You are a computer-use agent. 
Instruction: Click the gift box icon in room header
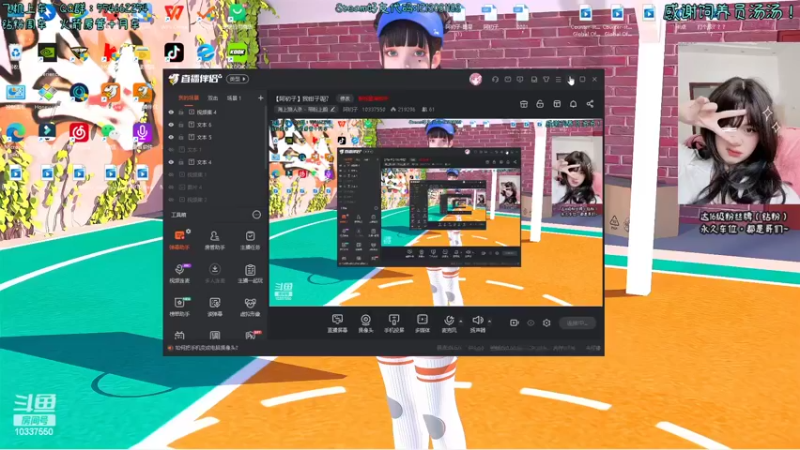point(523,104)
